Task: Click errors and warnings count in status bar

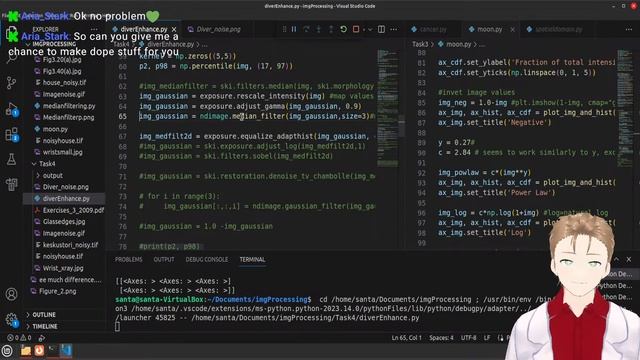Action: pos(19,338)
